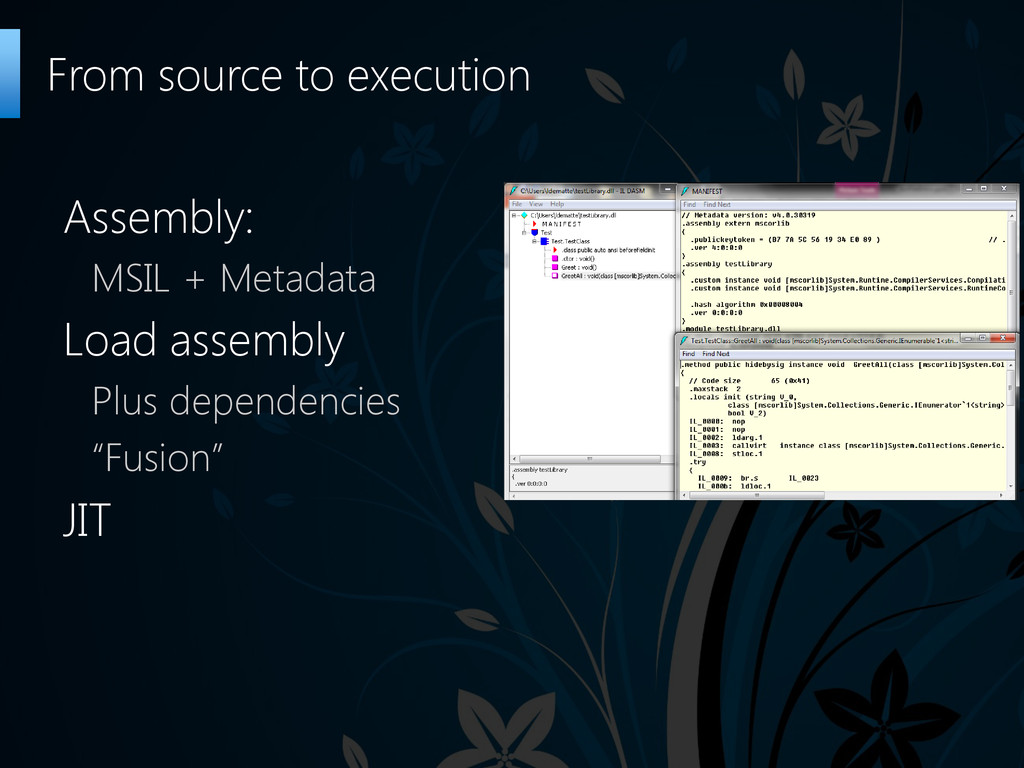Click the .maxstack 2 line
1024x768 pixels.
[714, 389]
